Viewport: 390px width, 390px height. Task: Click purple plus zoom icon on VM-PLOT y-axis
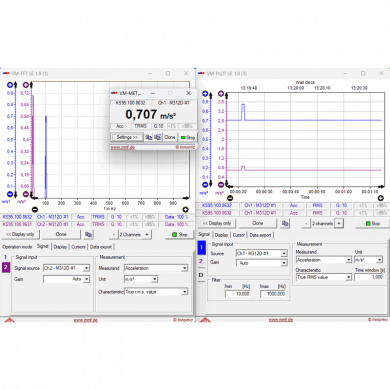(221, 94)
